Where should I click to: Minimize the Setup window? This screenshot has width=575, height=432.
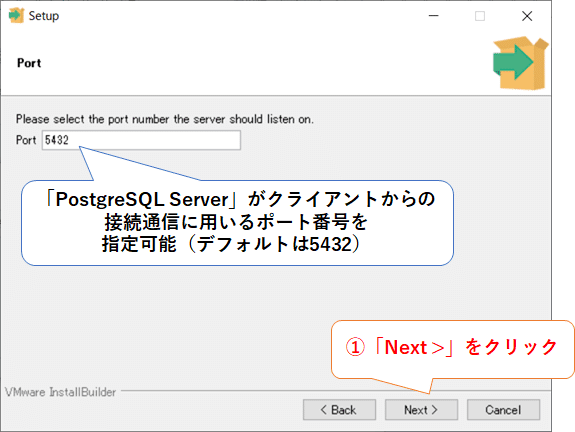click(x=433, y=16)
